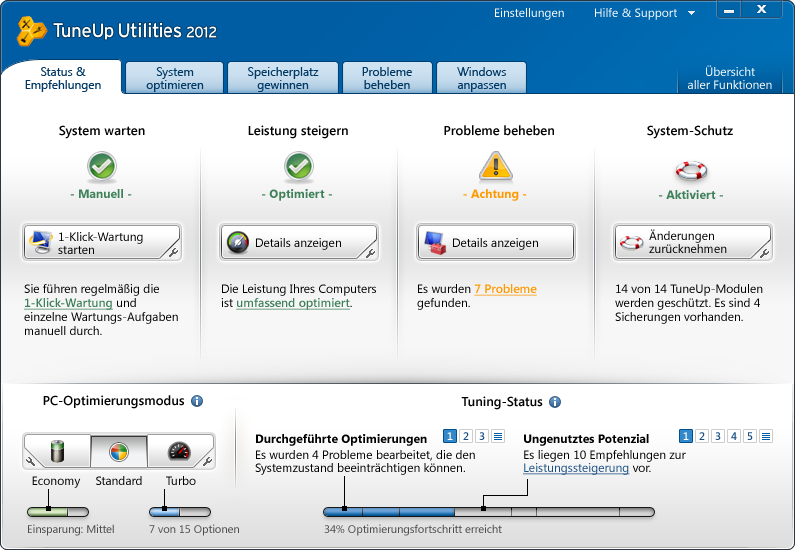
Task: Go to page 3 of Ungenutztes Potenzial
Action: (x=718, y=436)
